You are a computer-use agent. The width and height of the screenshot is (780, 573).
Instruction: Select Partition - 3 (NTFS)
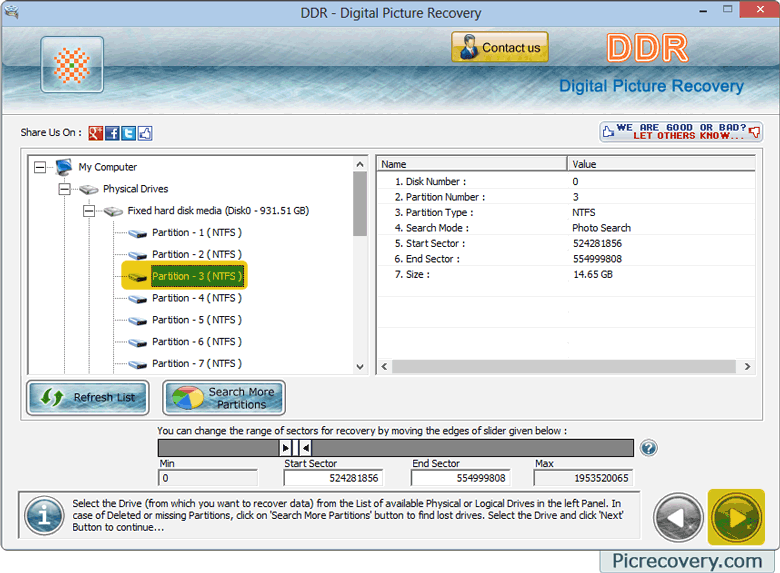point(197,276)
